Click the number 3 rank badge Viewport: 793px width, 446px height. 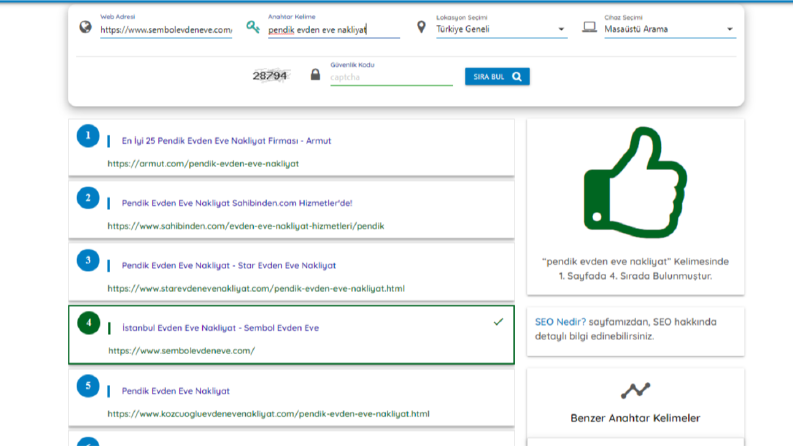(88, 260)
